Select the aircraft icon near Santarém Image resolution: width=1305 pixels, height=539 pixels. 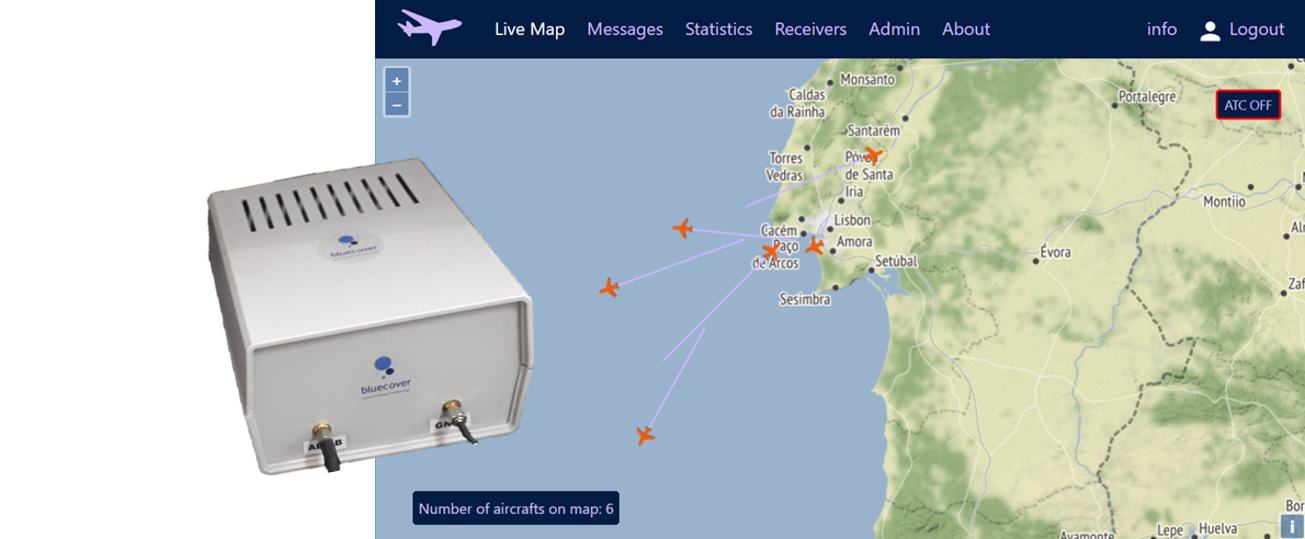coord(873,154)
